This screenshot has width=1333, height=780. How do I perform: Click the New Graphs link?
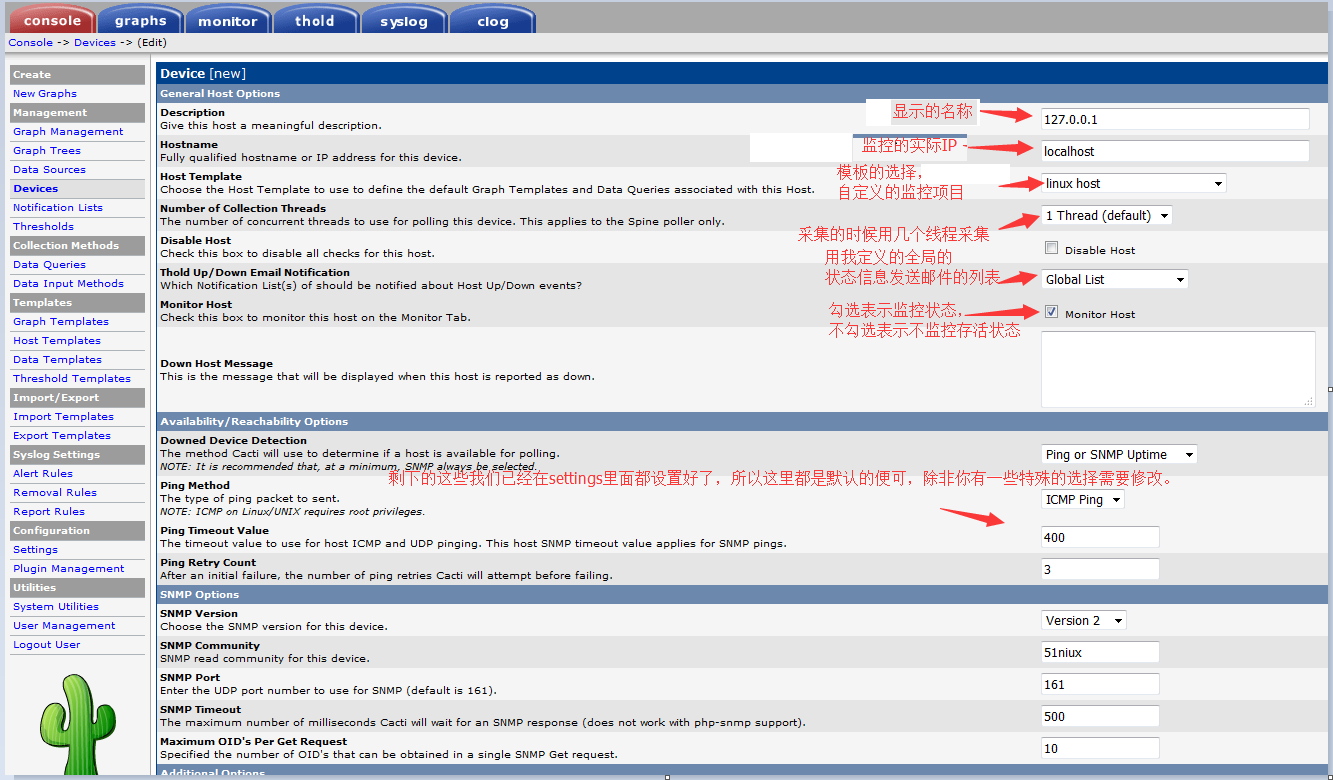point(45,94)
